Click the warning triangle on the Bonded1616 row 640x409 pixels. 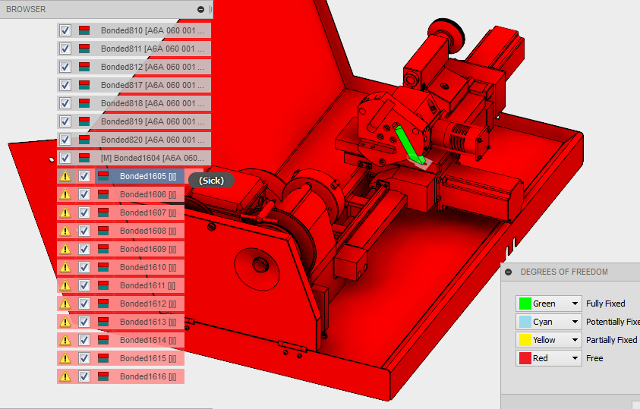[66, 376]
